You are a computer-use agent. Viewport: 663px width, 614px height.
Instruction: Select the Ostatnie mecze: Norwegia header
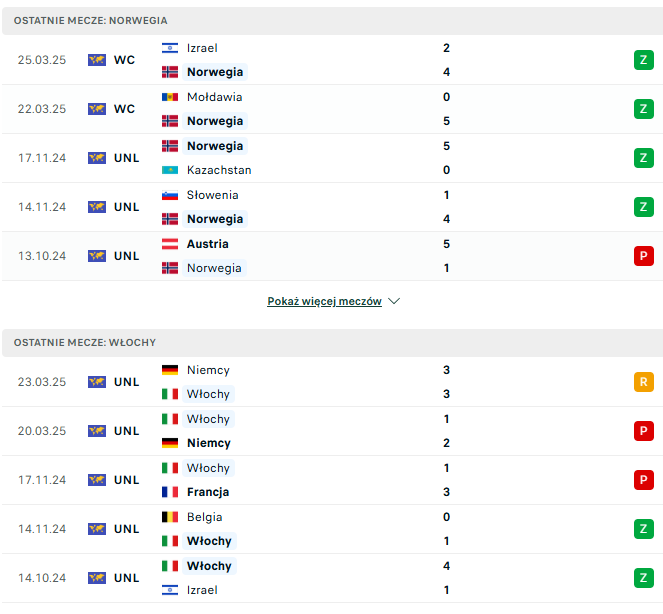tap(332, 21)
